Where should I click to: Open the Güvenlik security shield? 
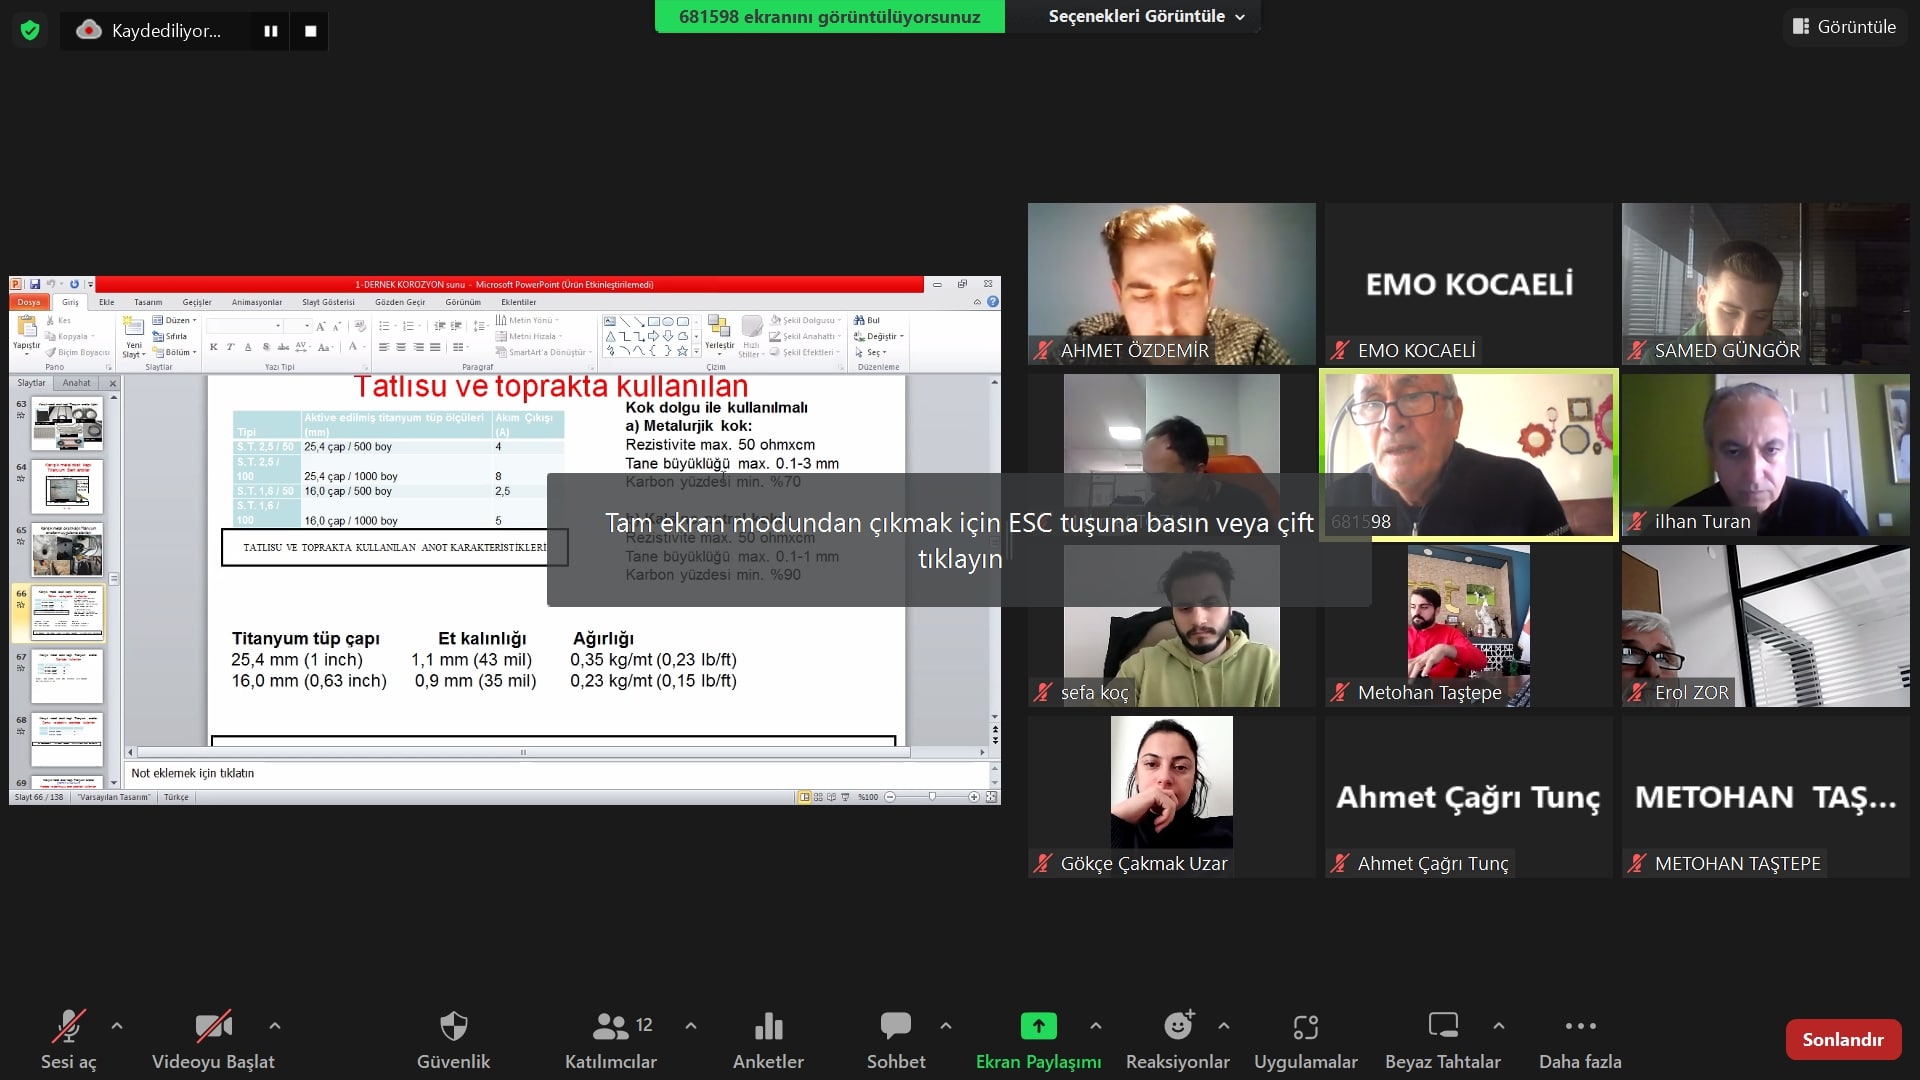[453, 1040]
